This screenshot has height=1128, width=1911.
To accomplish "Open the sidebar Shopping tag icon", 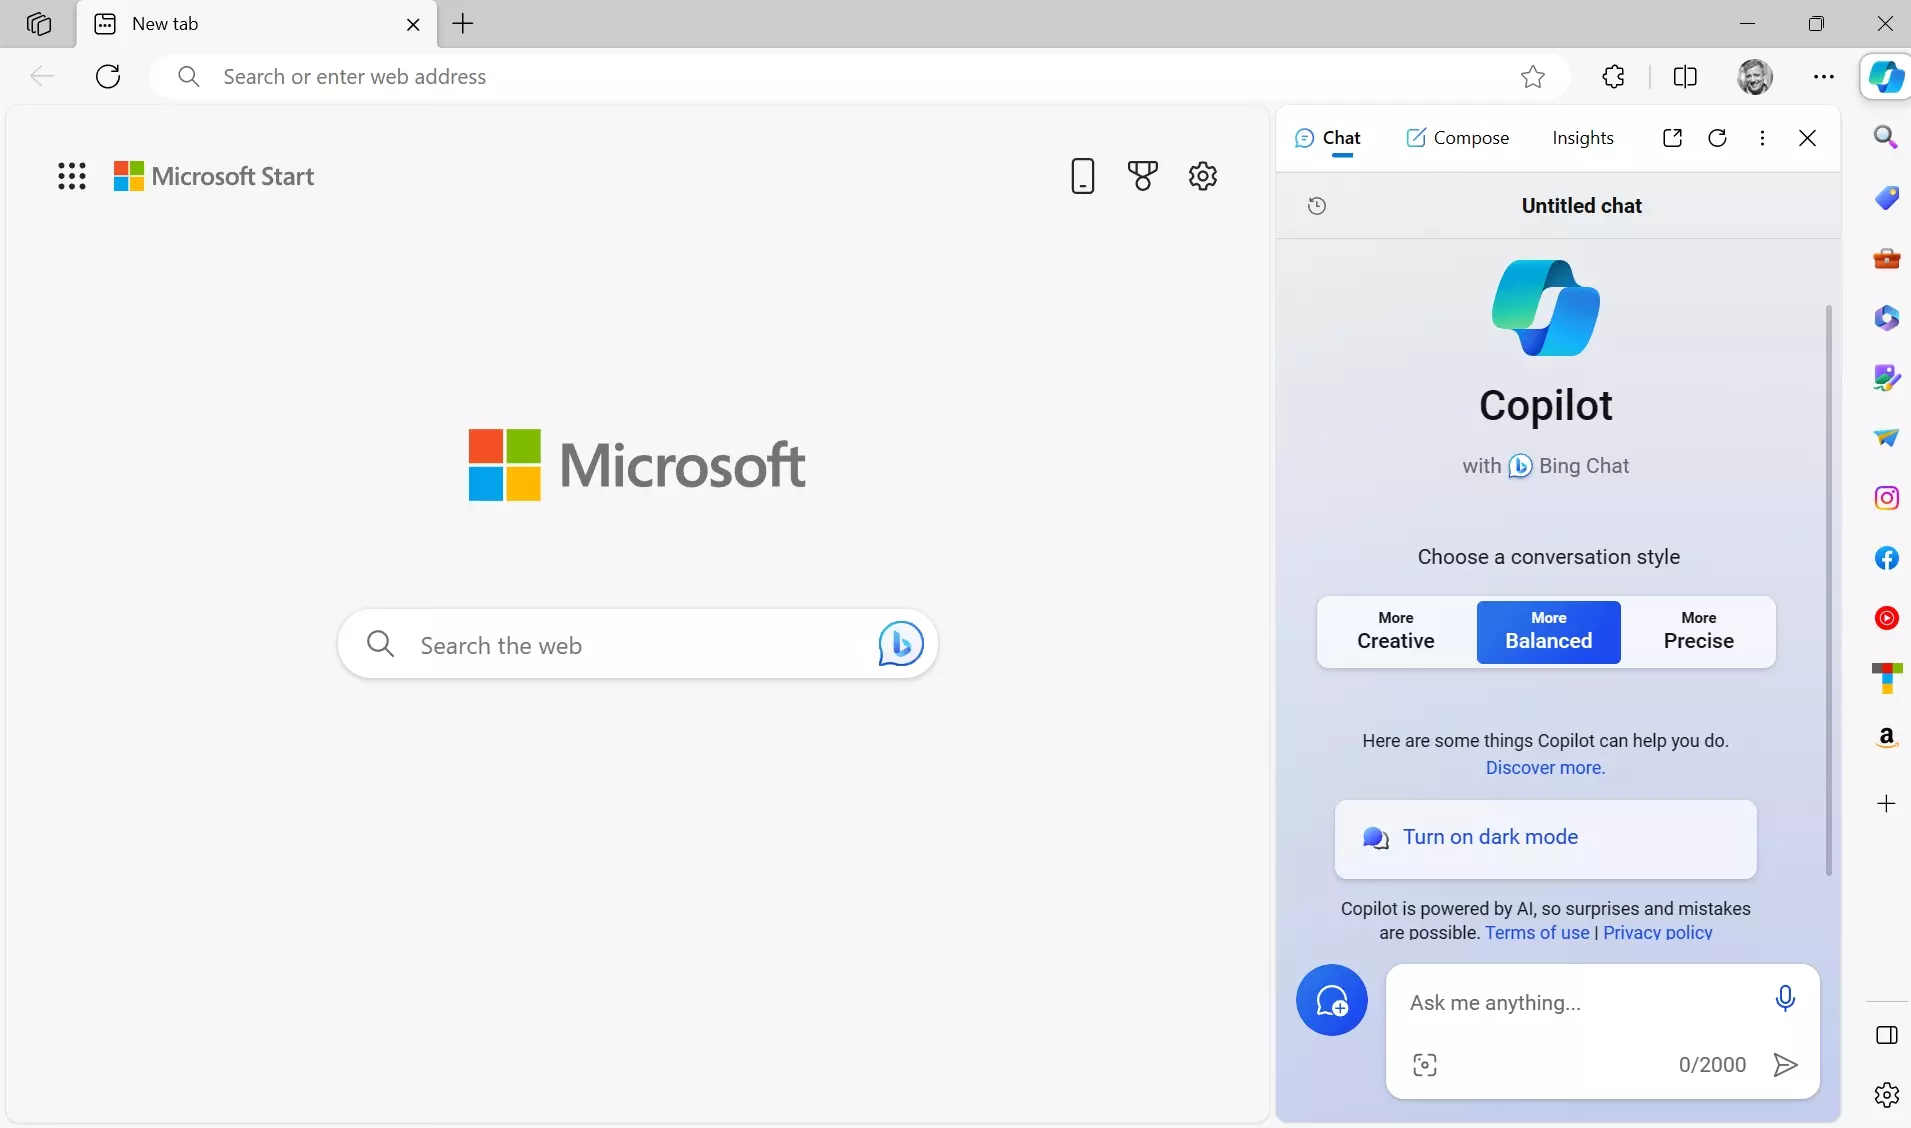I will pyautogui.click(x=1886, y=198).
